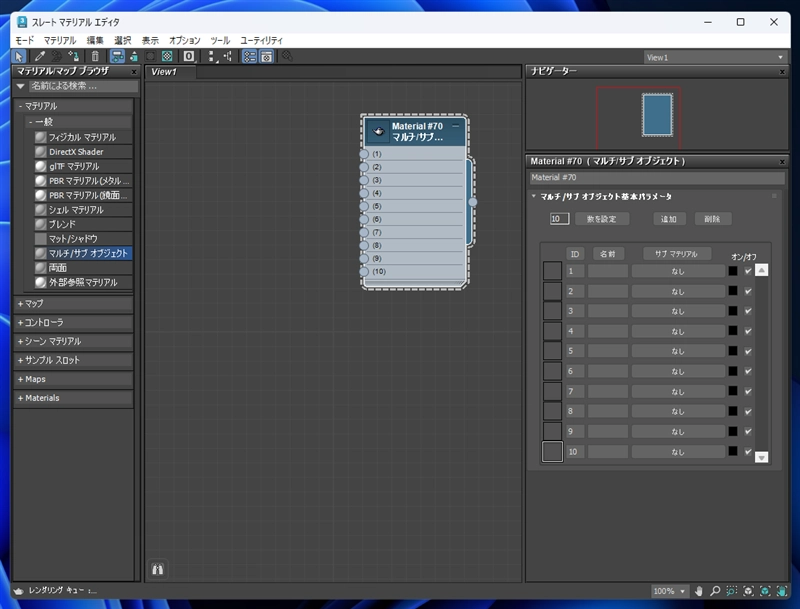
Task: Open the モード menu
Action: [24, 40]
